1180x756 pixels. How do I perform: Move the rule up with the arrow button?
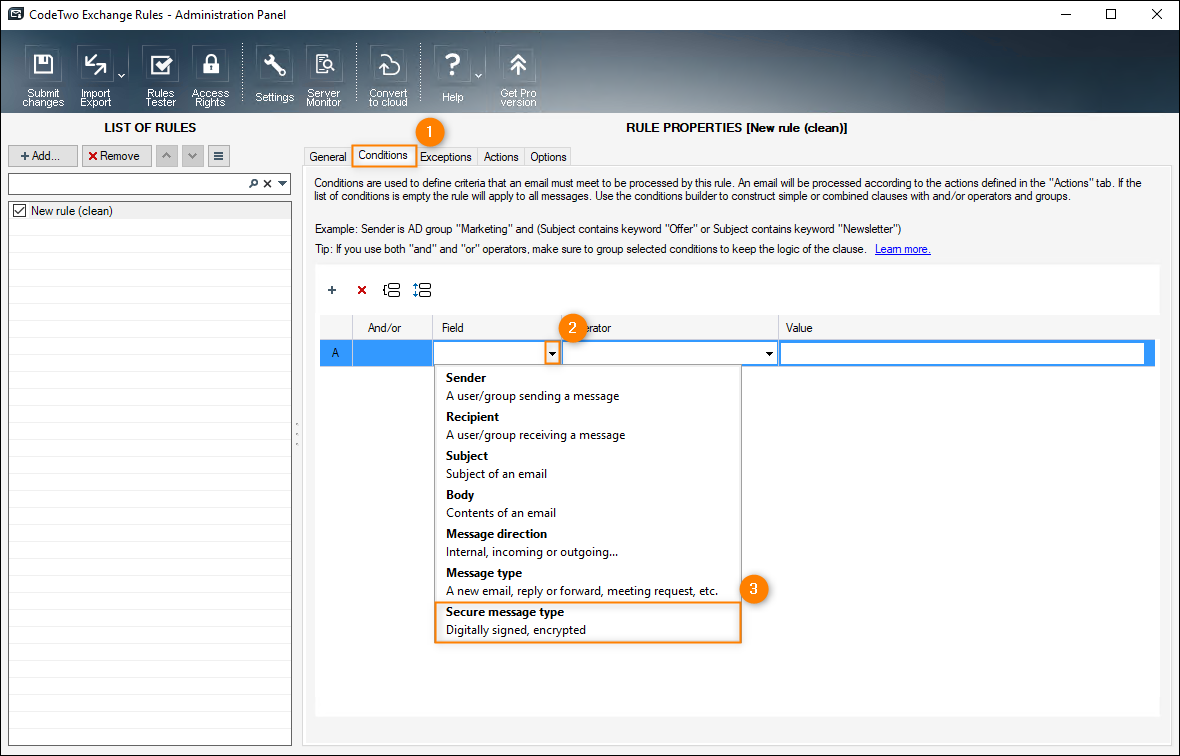[166, 156]
